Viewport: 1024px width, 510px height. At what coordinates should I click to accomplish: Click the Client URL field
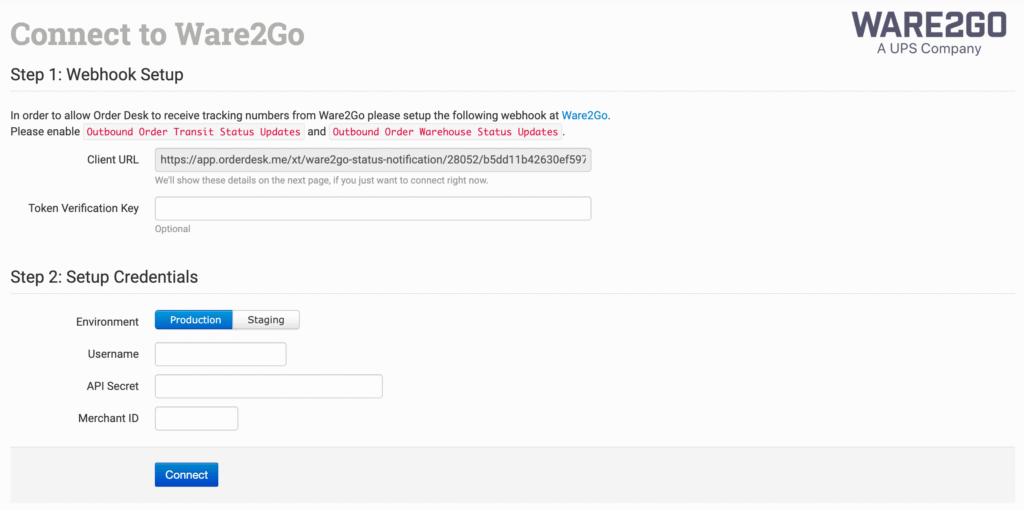click(x=373, y=160)
